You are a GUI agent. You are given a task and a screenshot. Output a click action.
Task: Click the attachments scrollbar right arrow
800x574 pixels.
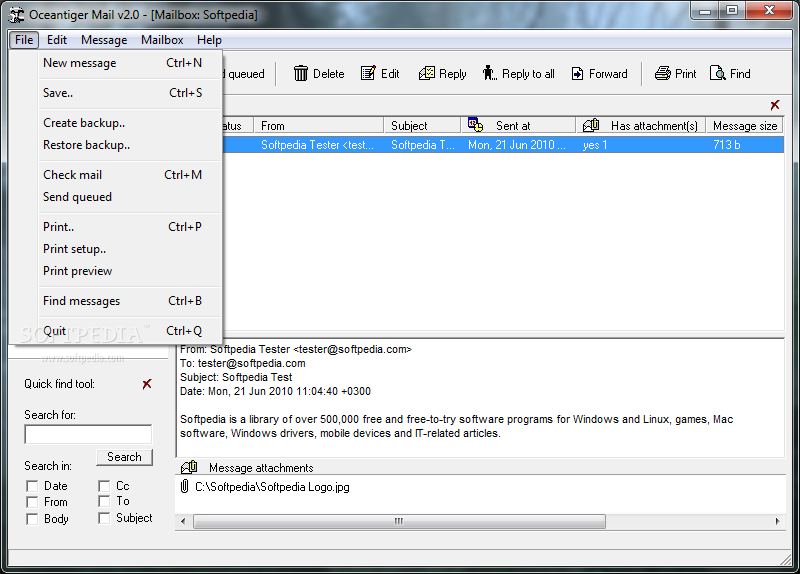click(x=777, y=521)
